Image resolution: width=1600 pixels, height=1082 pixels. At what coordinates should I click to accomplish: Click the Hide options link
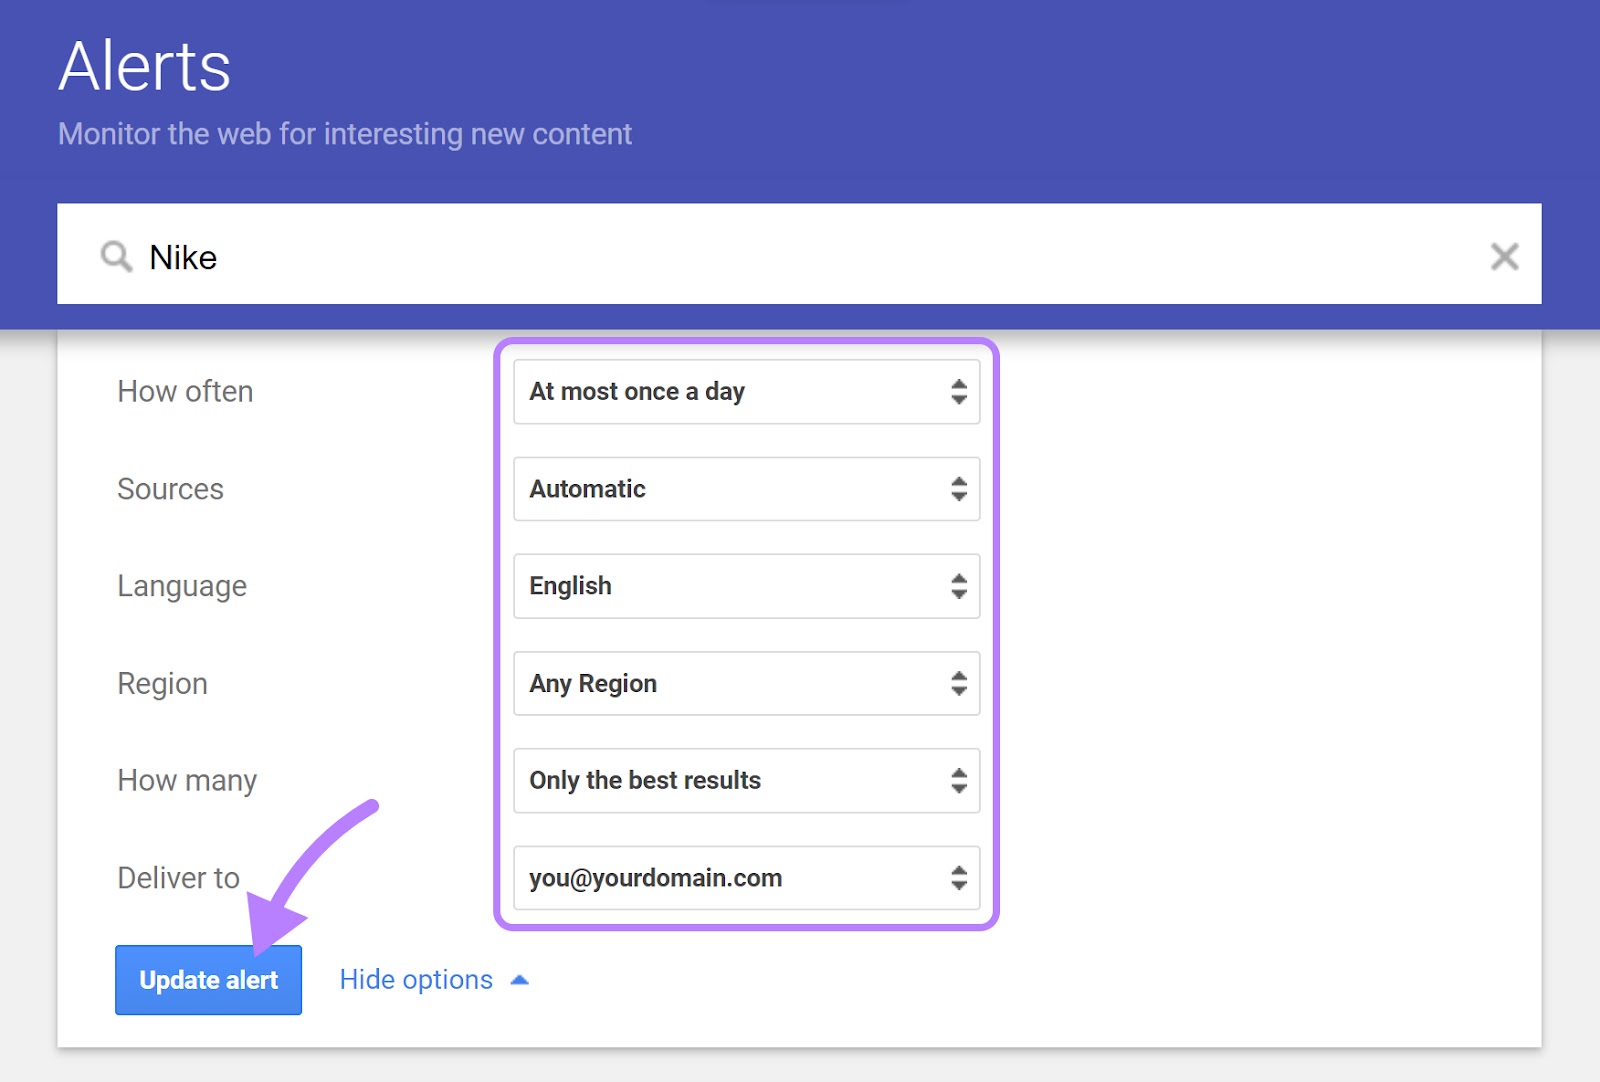tap(416, 980)
